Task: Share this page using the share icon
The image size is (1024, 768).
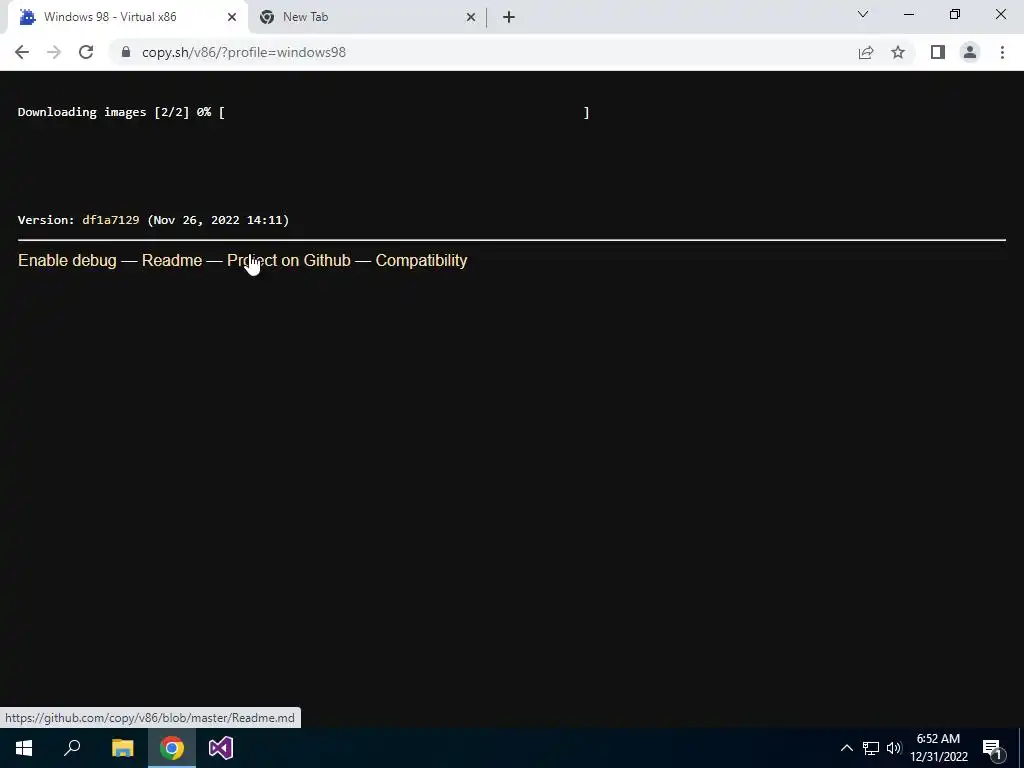Action: [x=866, y=52]
